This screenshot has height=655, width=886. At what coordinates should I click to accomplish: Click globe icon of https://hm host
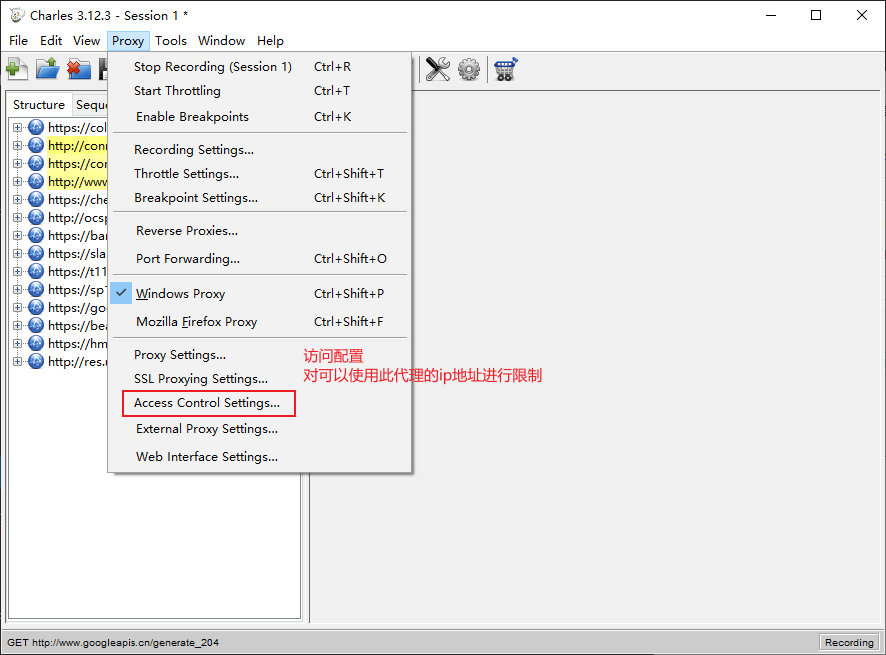[x=36, y=343]
